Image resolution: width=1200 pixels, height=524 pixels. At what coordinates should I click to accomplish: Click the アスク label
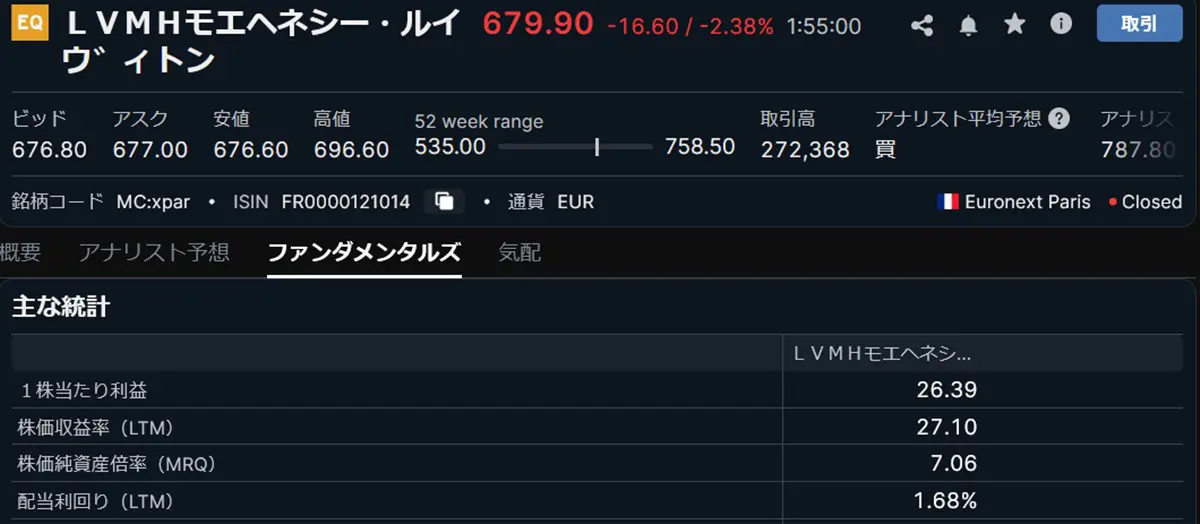click(140, 119)
